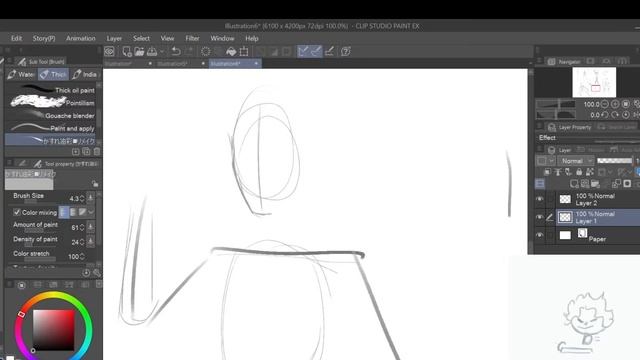Zoom in in the Navigator
The height and width of the screenshot is (360, 640).
tap(615, 104)
